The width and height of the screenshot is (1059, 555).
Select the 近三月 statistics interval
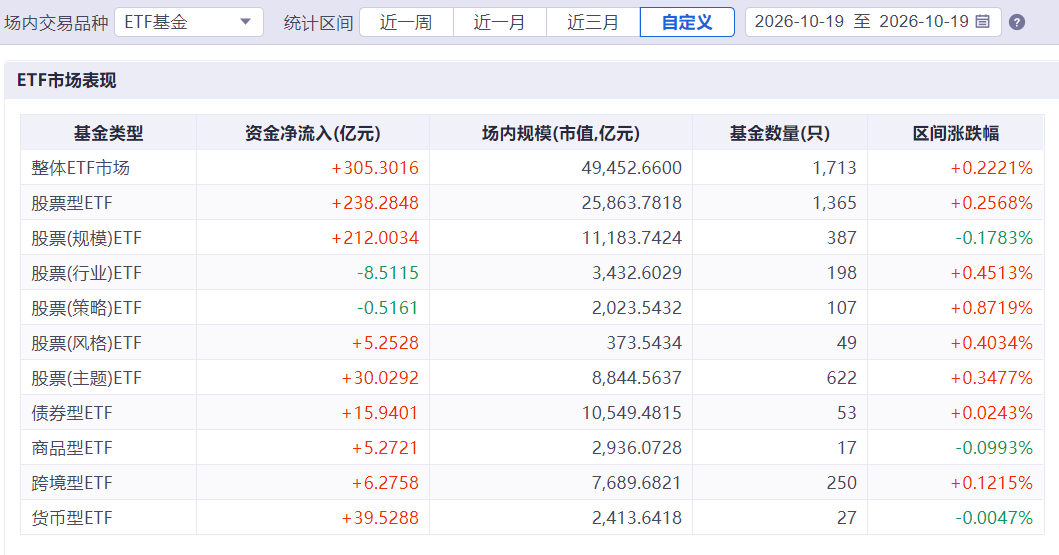point(592,22)
